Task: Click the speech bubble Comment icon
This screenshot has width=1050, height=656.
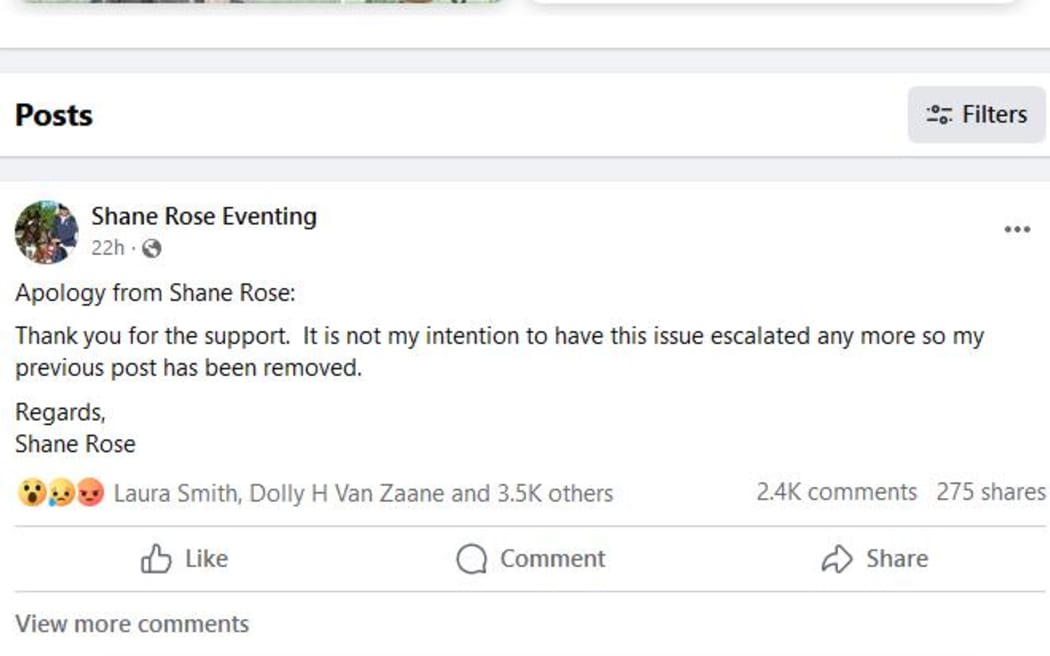Action: 469,558
